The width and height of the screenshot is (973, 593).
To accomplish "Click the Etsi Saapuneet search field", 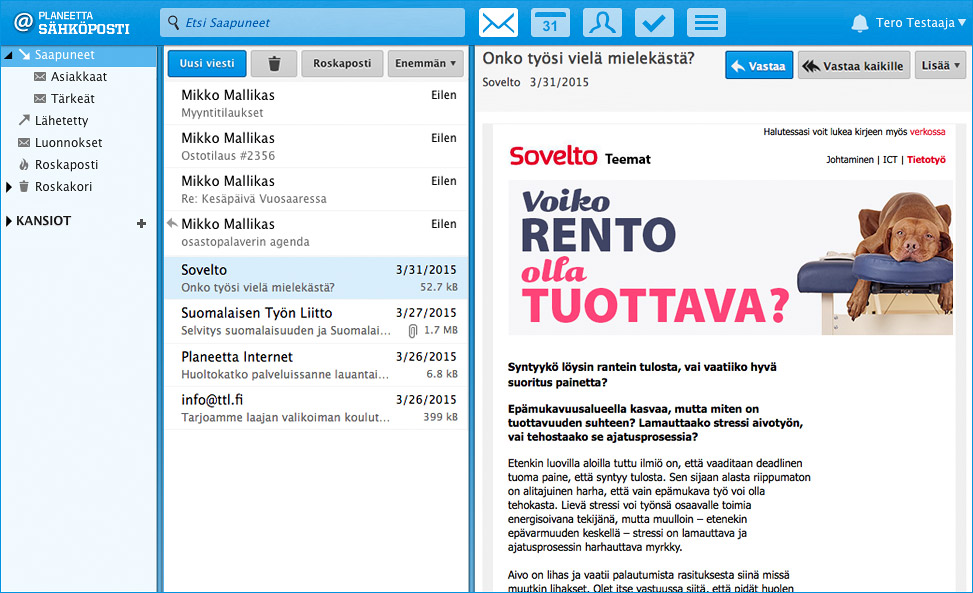I will click(x=313, y=23).
